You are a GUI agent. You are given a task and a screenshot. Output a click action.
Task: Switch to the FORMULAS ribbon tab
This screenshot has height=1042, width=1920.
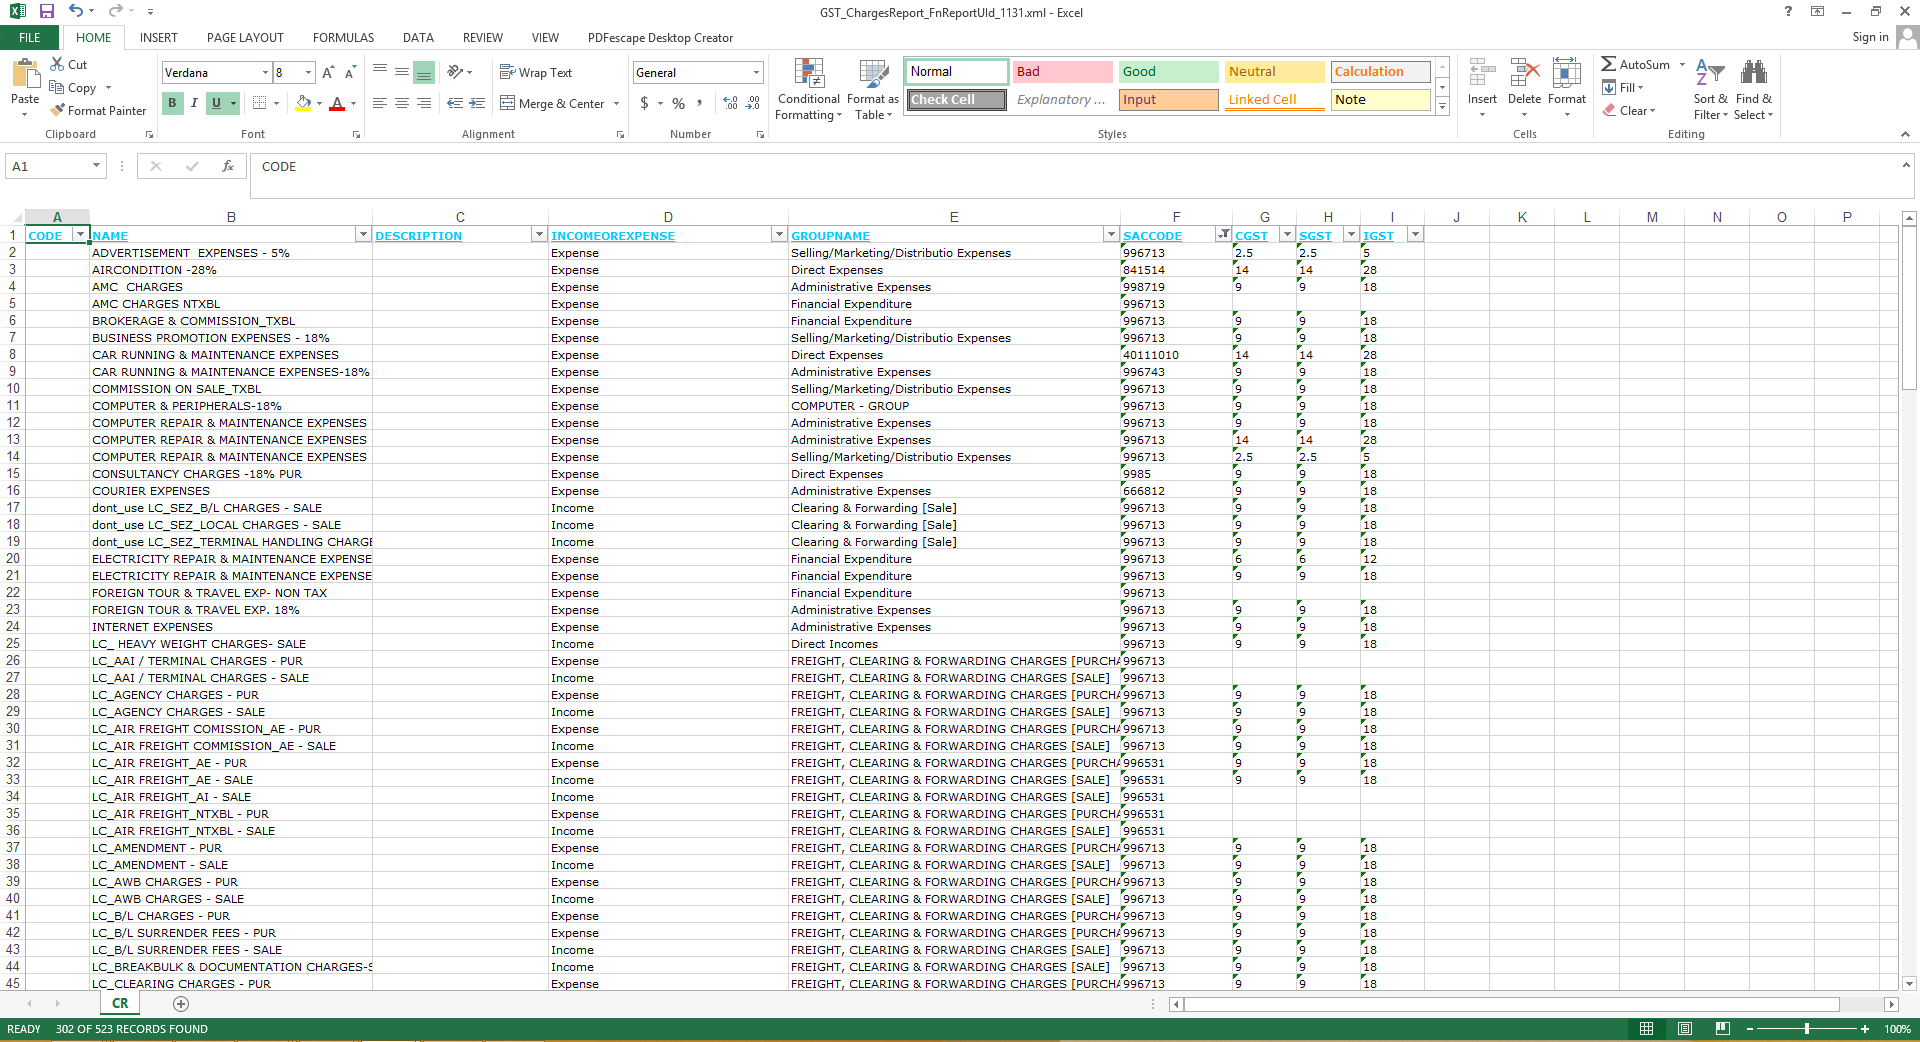pyautogui.click(x=343, y=38)
